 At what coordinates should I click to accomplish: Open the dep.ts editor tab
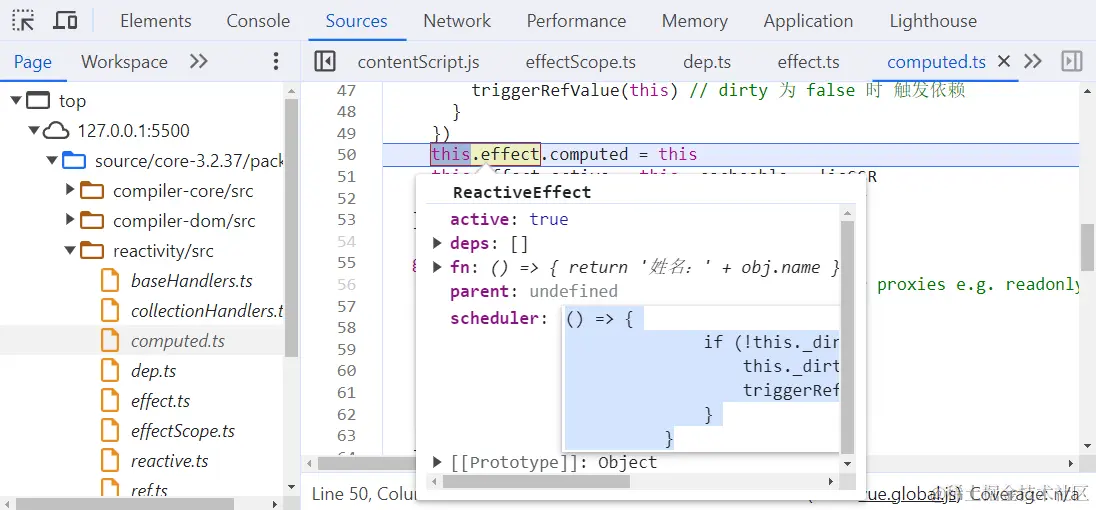coord(707,62)
